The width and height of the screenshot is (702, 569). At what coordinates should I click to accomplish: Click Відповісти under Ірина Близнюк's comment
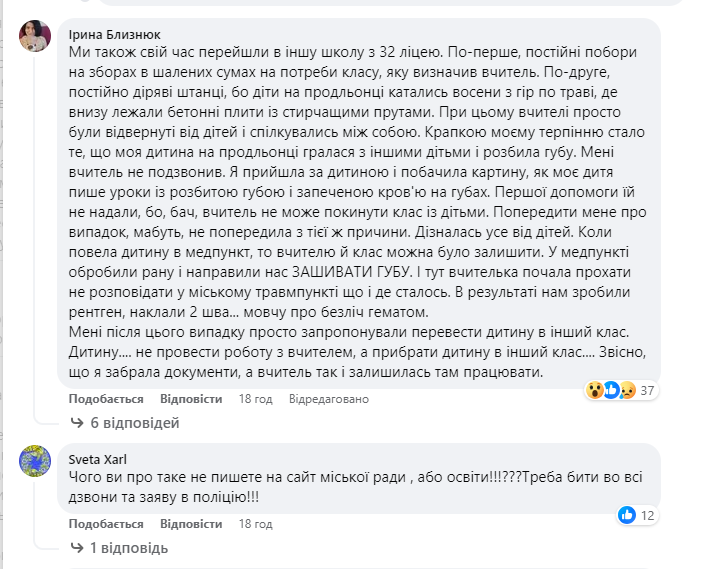pyautogui.click(x=191, y=398)
